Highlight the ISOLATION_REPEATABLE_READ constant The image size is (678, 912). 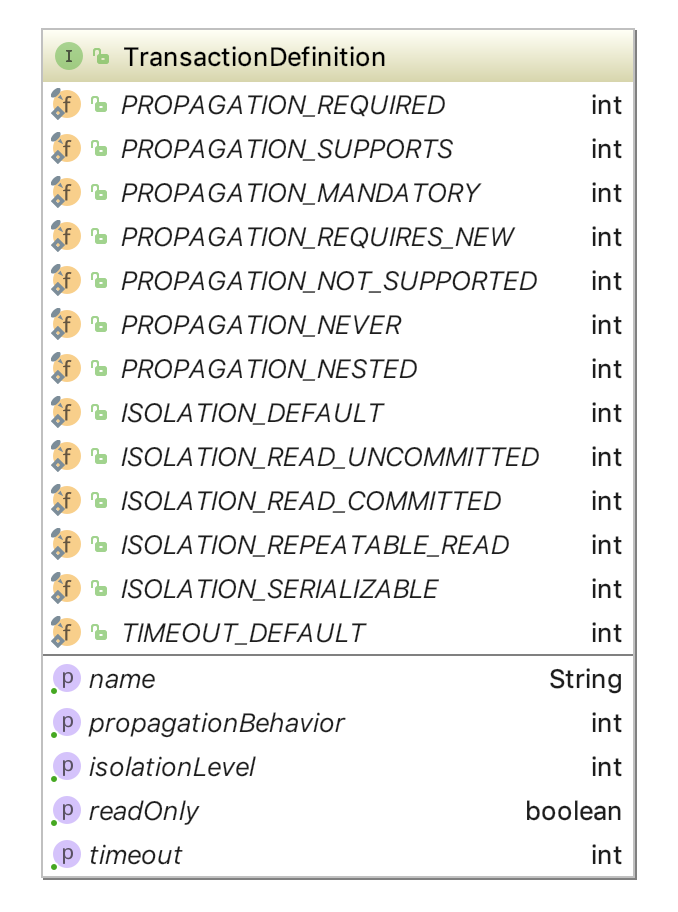click(315, 545)
